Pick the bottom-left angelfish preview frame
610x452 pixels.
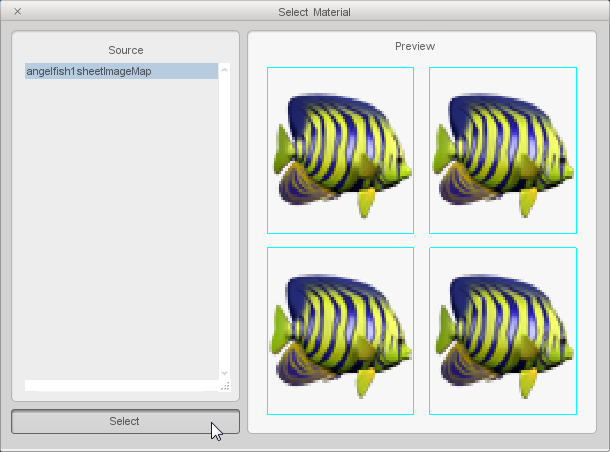point(340,331)
